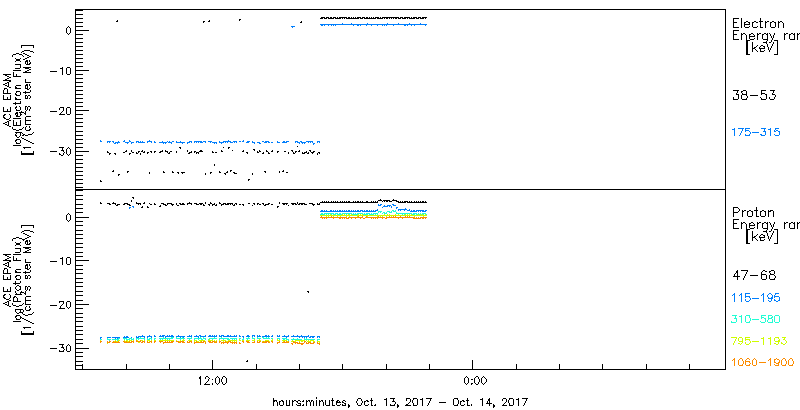This screenshot has height=410, width=800.
Task: Click the 12:00 time axis label
Action: tap(212, 380)
